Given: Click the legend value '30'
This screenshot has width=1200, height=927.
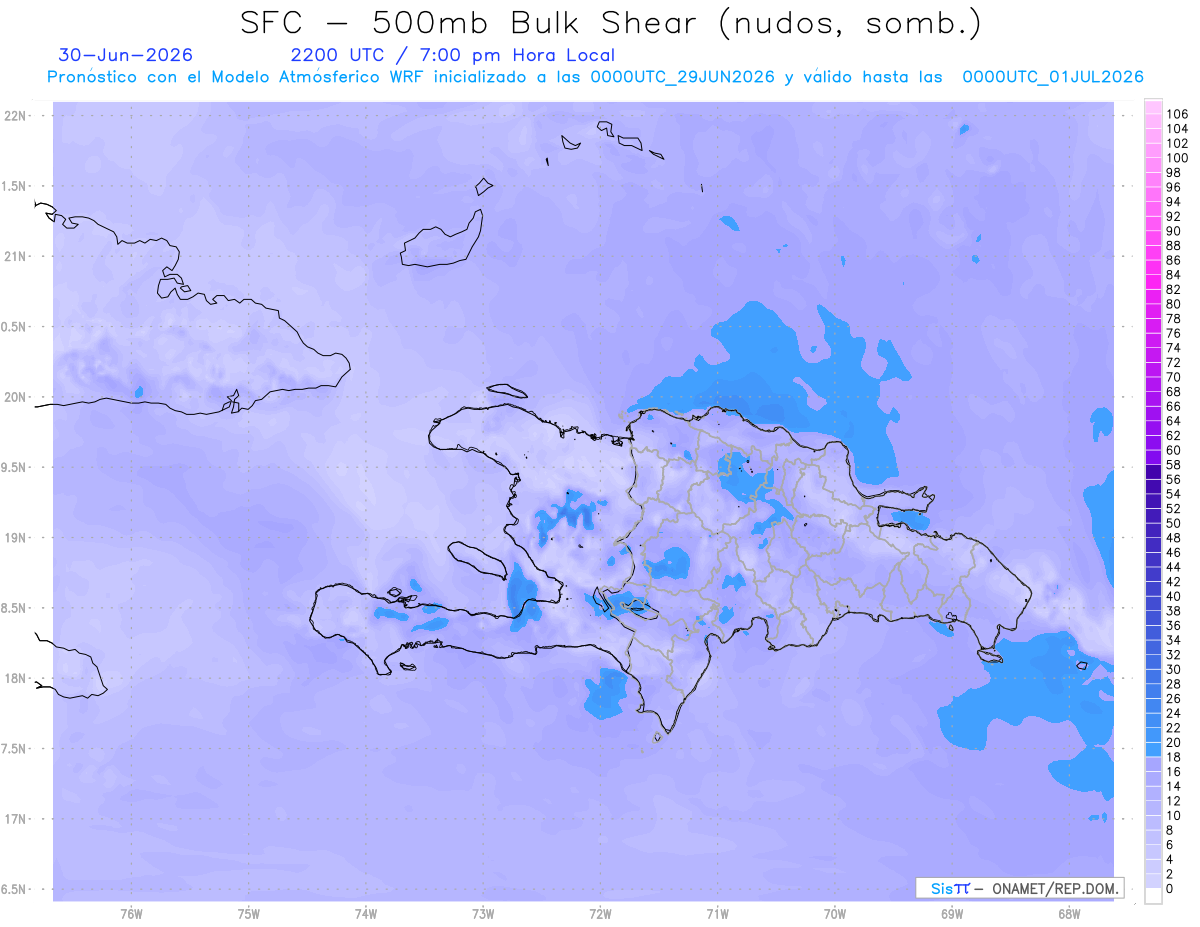Looking at the screenshot, I should click(x=1174, y=669).
